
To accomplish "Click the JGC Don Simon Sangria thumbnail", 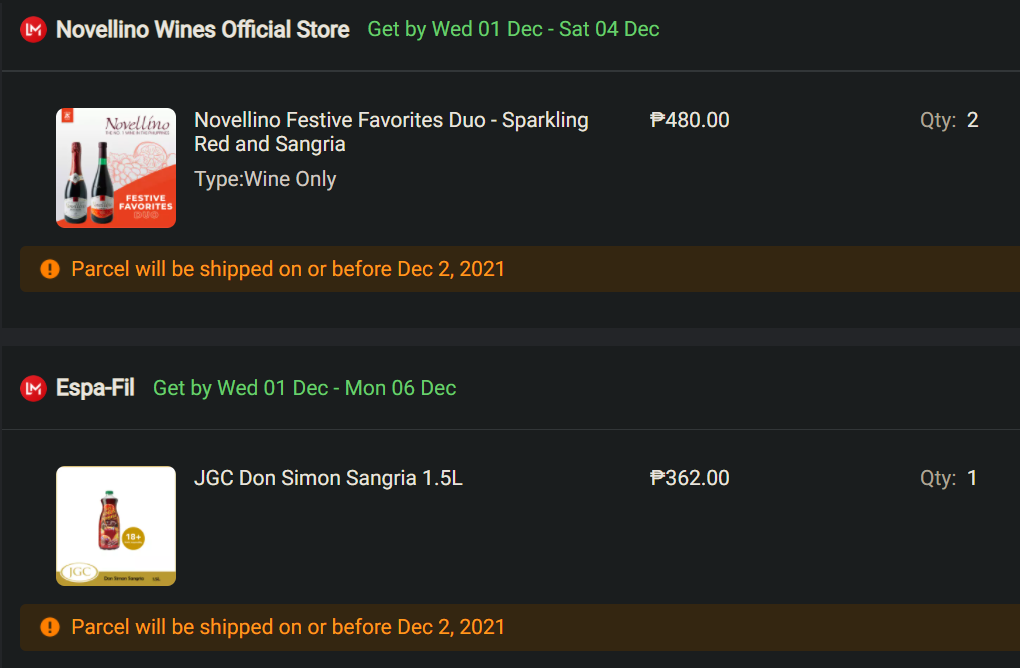I will (x=116, y=526).
